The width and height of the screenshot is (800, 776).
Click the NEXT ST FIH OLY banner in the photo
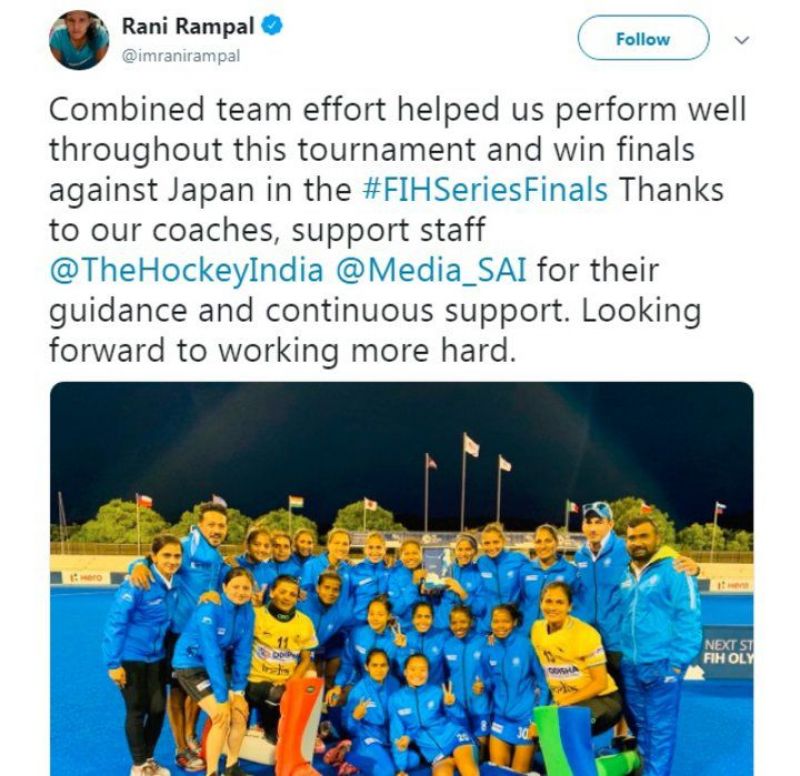(728, 652)
